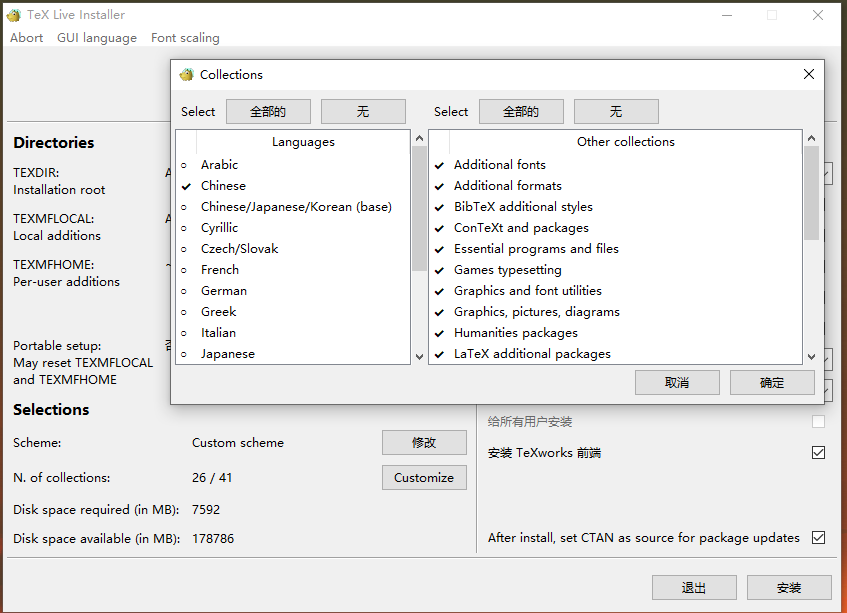Viewport: 847px width, 613px height.
Task: Click the TEXDIR: label
Action: pos(36,173)
